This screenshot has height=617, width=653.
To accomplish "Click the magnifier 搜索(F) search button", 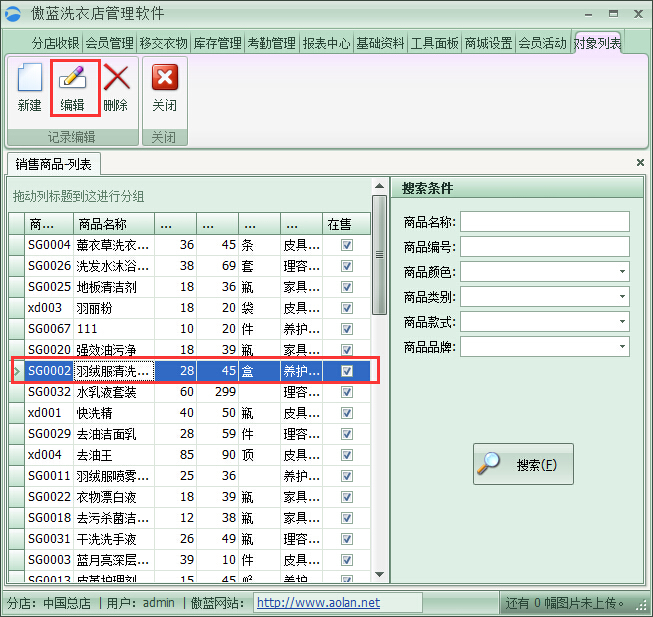I will click(x=523, y=464).
